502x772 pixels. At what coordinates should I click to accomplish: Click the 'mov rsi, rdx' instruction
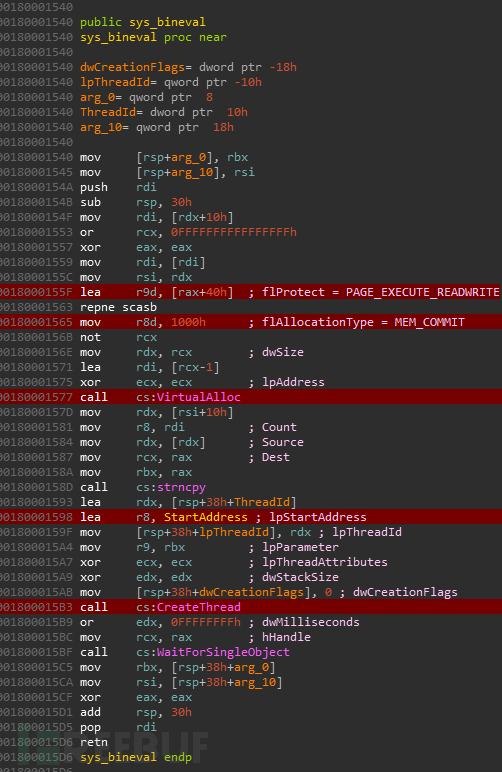(x=136, y=277)
